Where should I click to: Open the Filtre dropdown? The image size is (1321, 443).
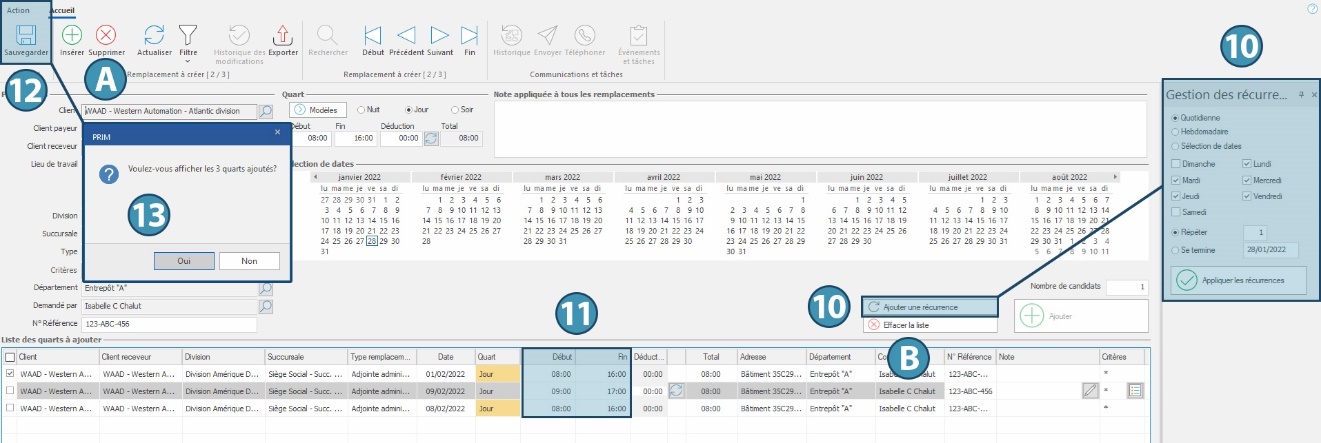[x=187, y=40]
